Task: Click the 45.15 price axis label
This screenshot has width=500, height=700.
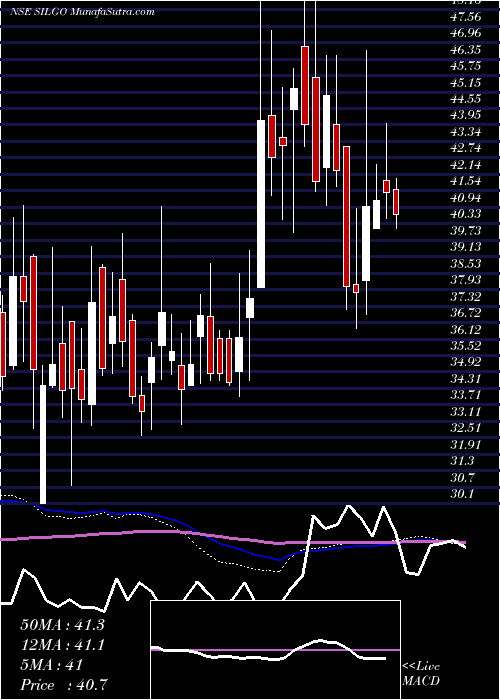Action: 466,83
